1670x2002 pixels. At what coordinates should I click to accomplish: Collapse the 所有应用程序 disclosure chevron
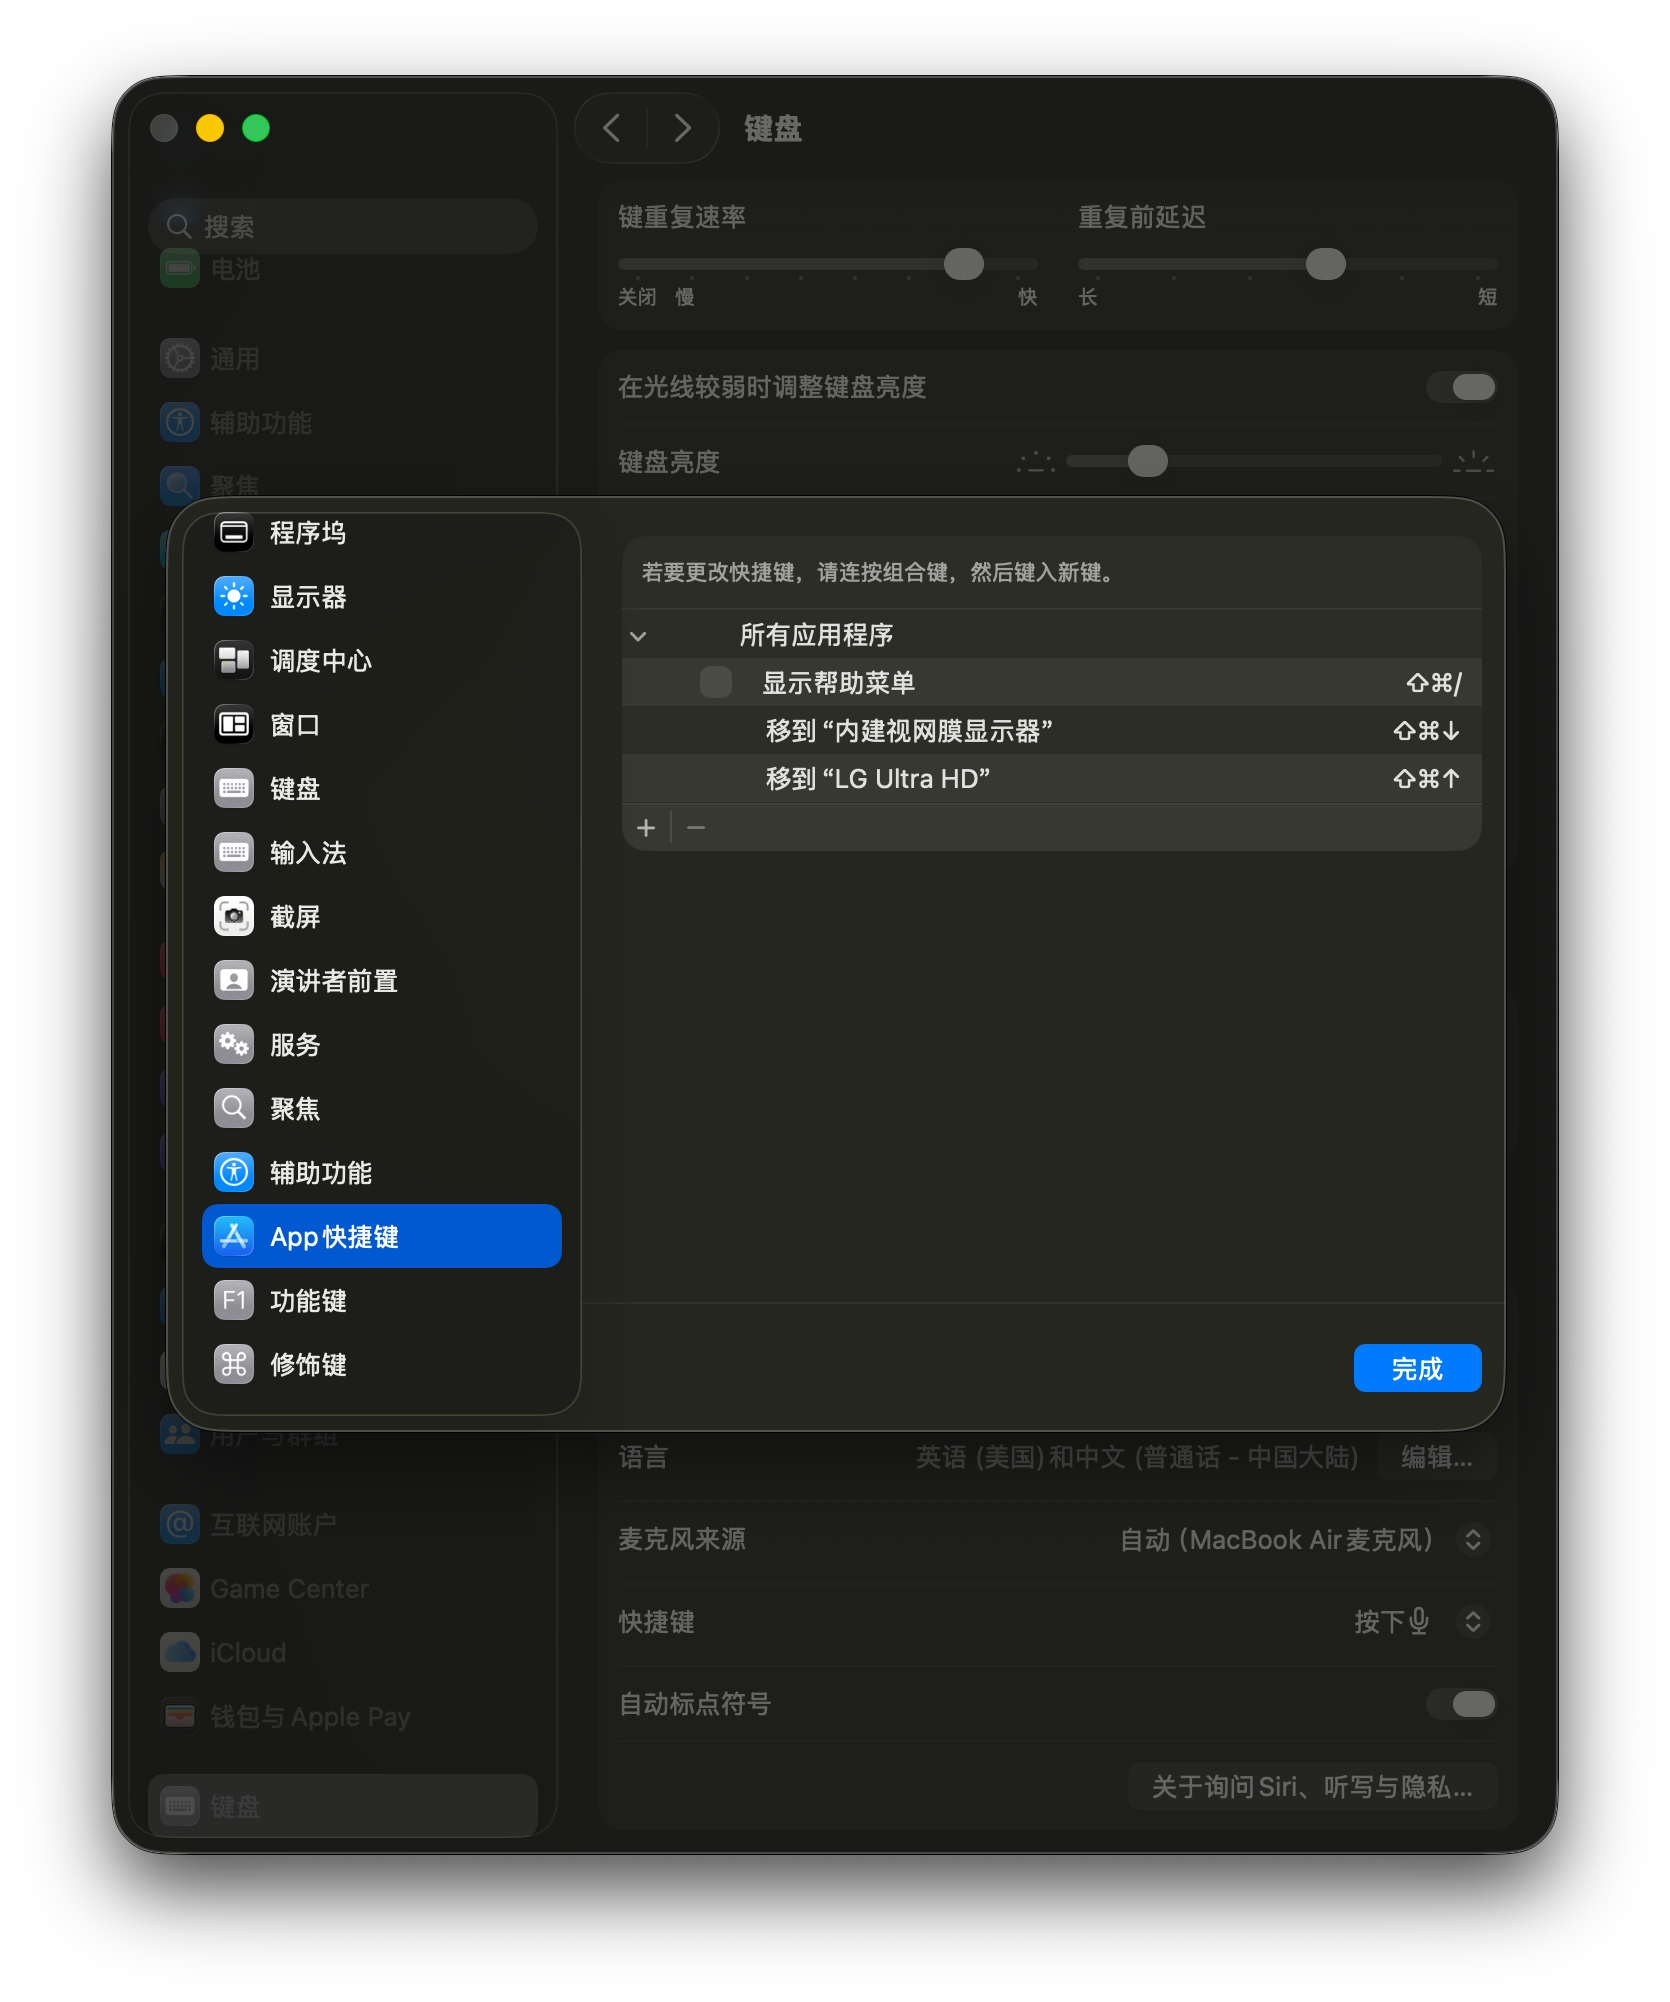click(x=639, y=636)
